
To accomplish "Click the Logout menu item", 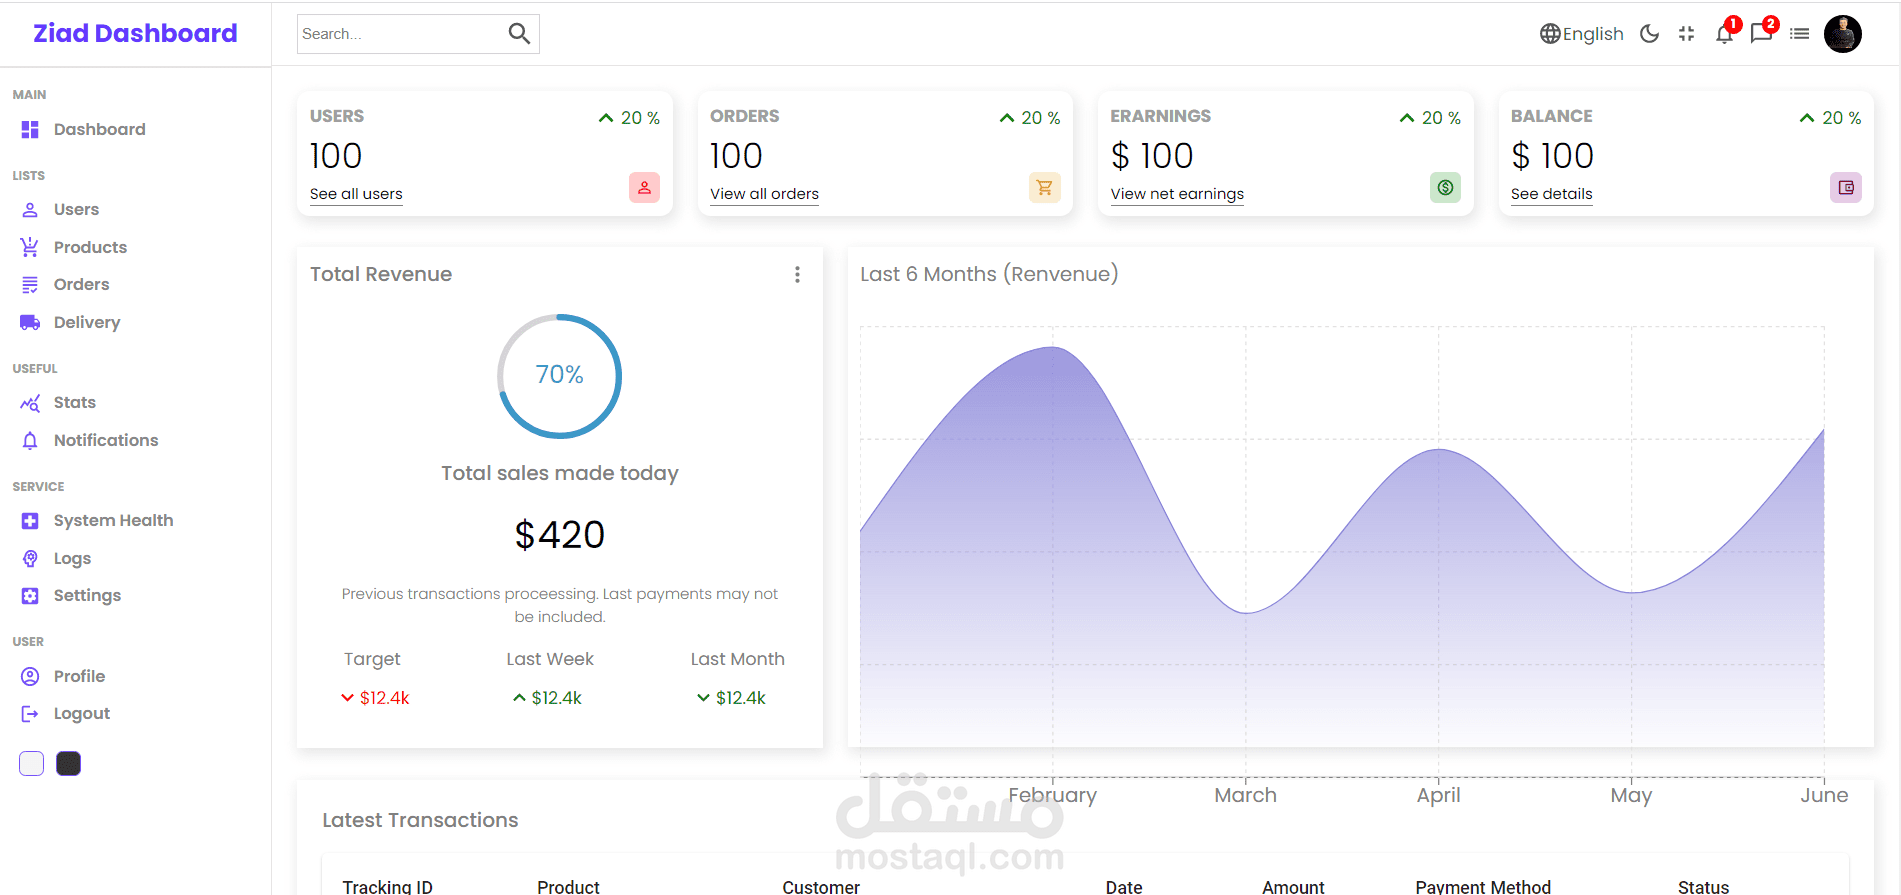I will [82, 714].
